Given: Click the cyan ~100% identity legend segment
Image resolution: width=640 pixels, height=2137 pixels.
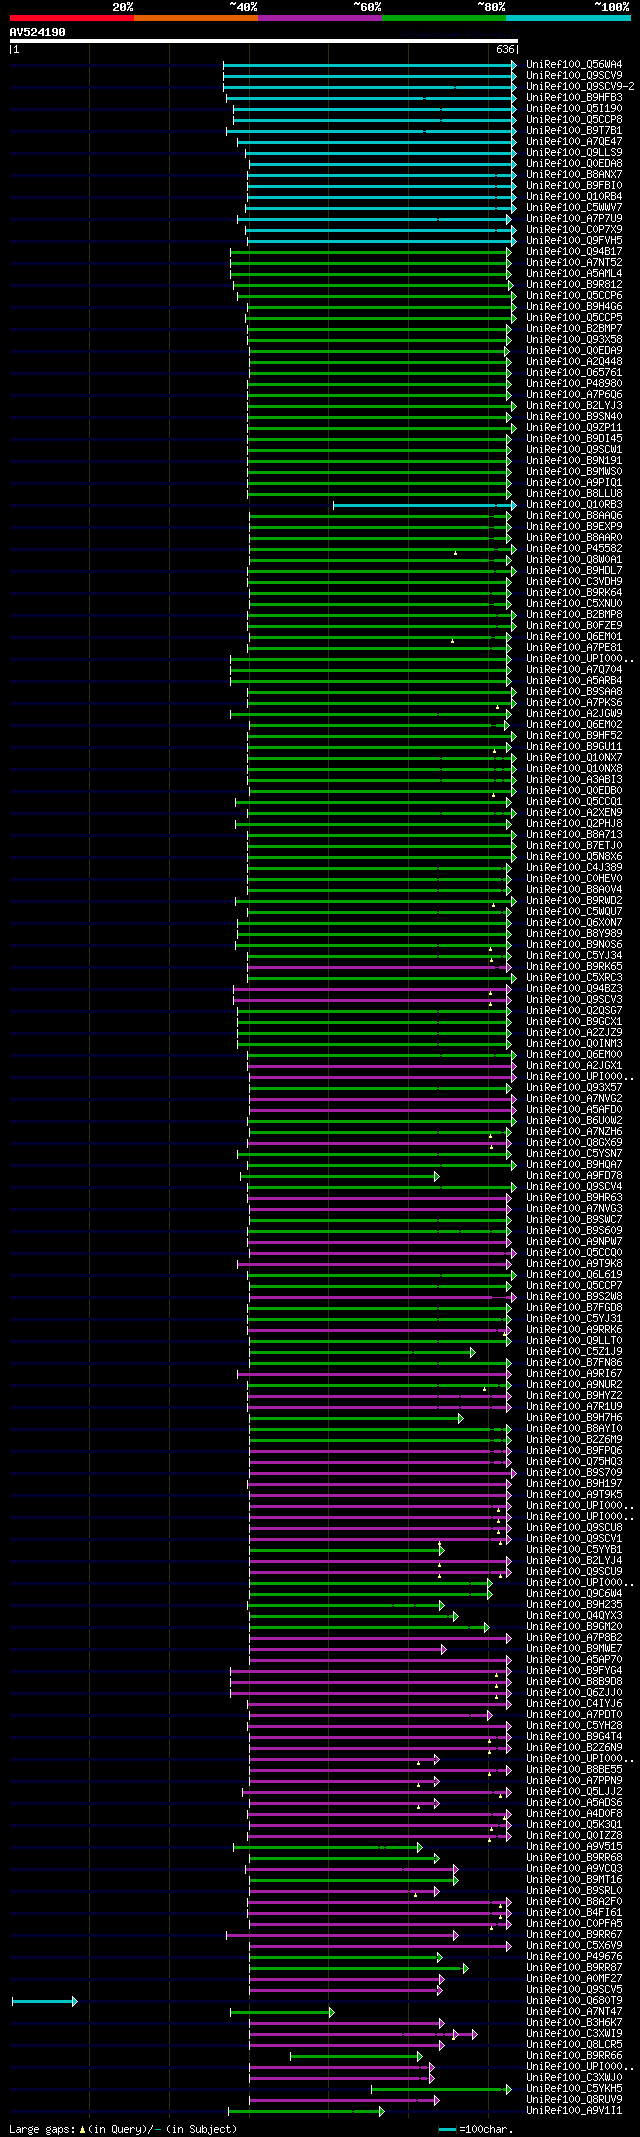Looking at the screenshot, I should pyautogui.click(x=567, y=18).
